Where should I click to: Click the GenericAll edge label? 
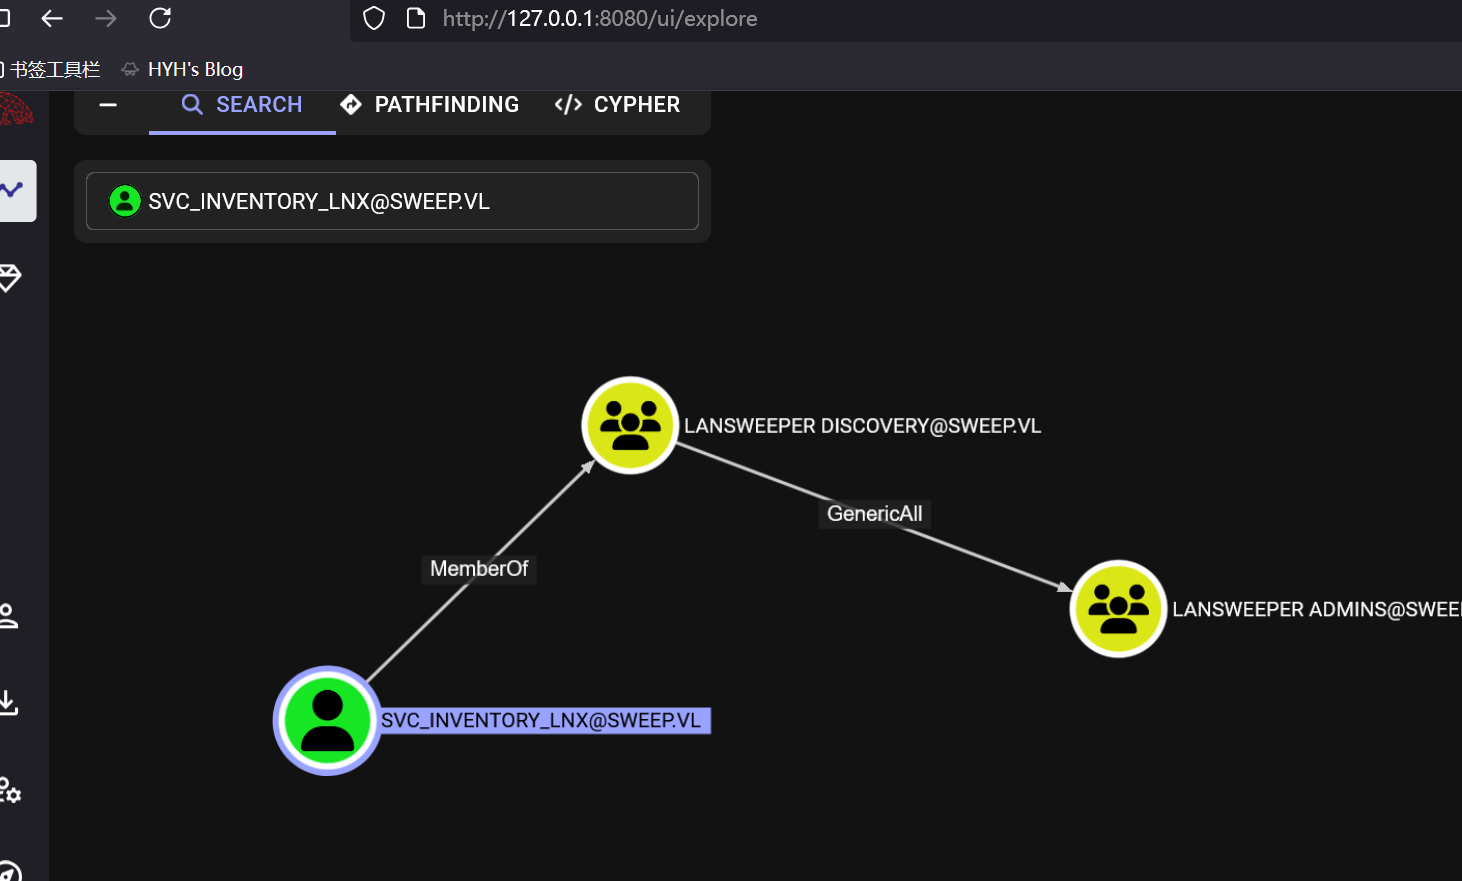click(x=875, y=514)
